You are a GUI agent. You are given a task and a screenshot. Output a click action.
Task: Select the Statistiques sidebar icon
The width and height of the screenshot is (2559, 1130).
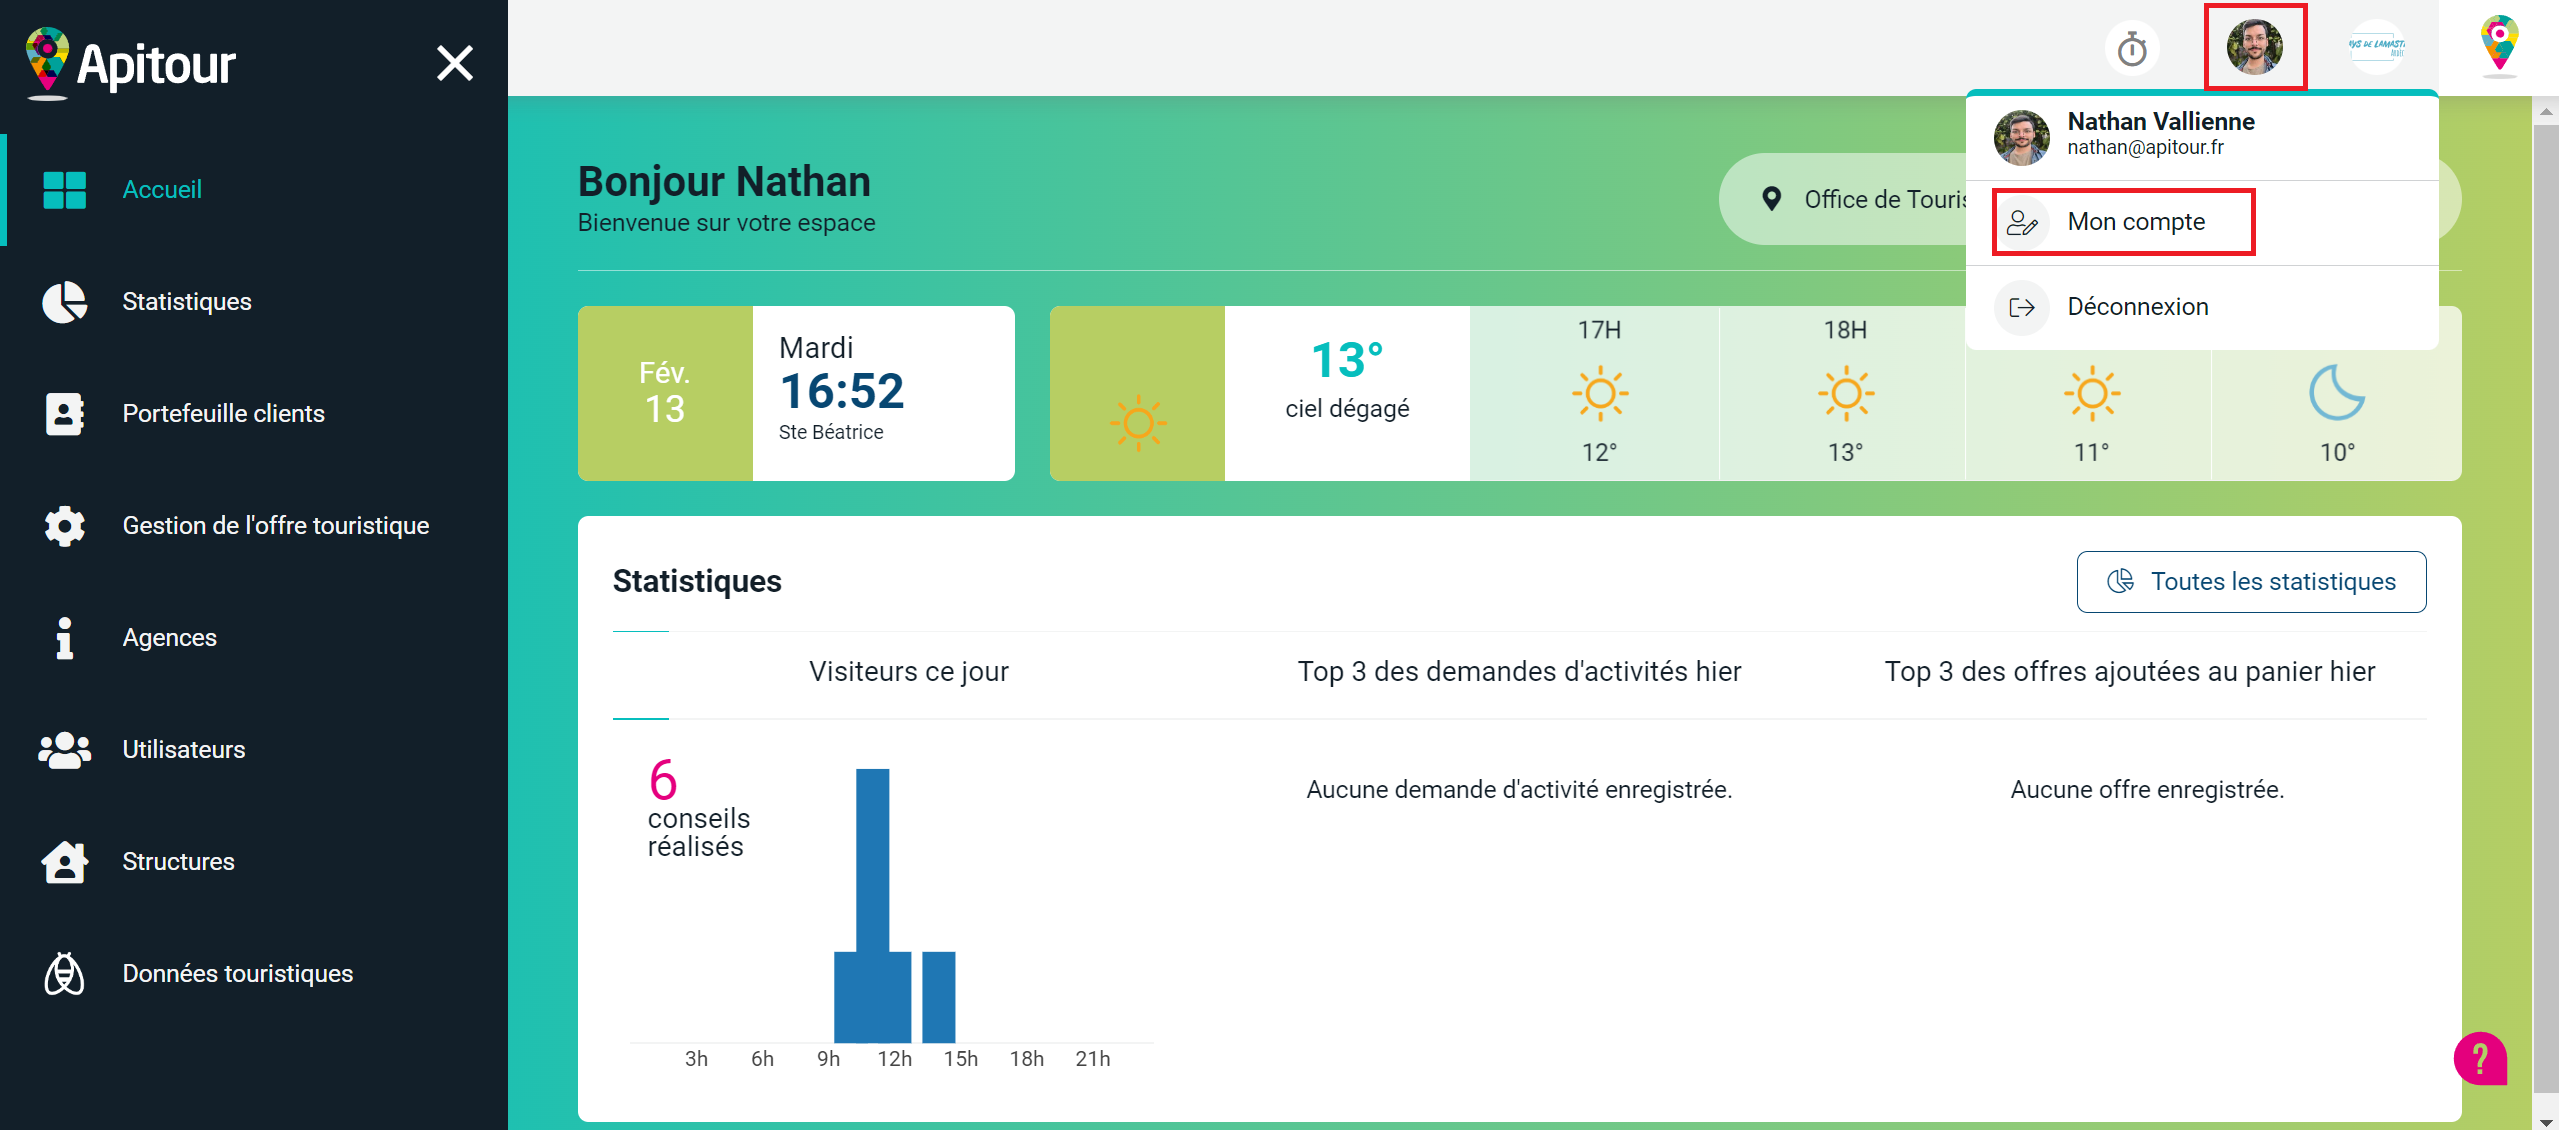pos(63,302)
